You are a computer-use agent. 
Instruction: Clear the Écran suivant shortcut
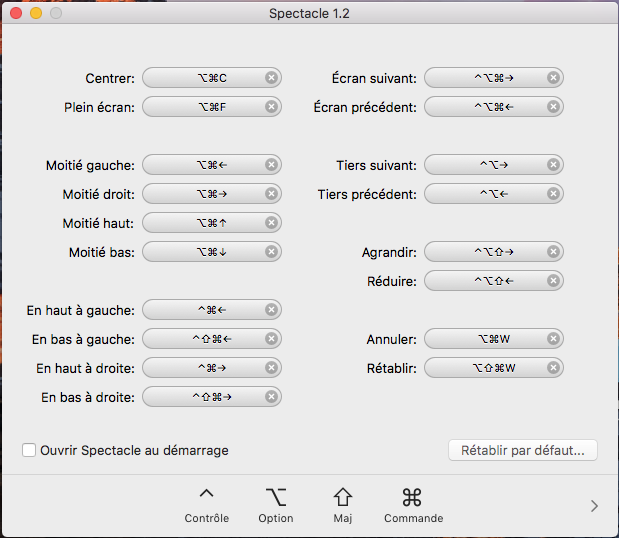tap(553, 78)
